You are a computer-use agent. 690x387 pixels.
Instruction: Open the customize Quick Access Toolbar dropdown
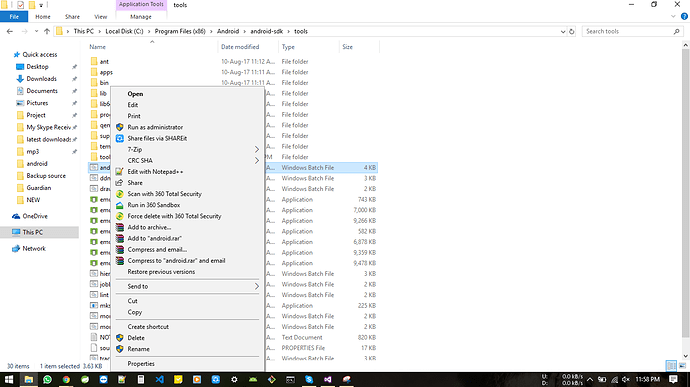coord(41,5)
